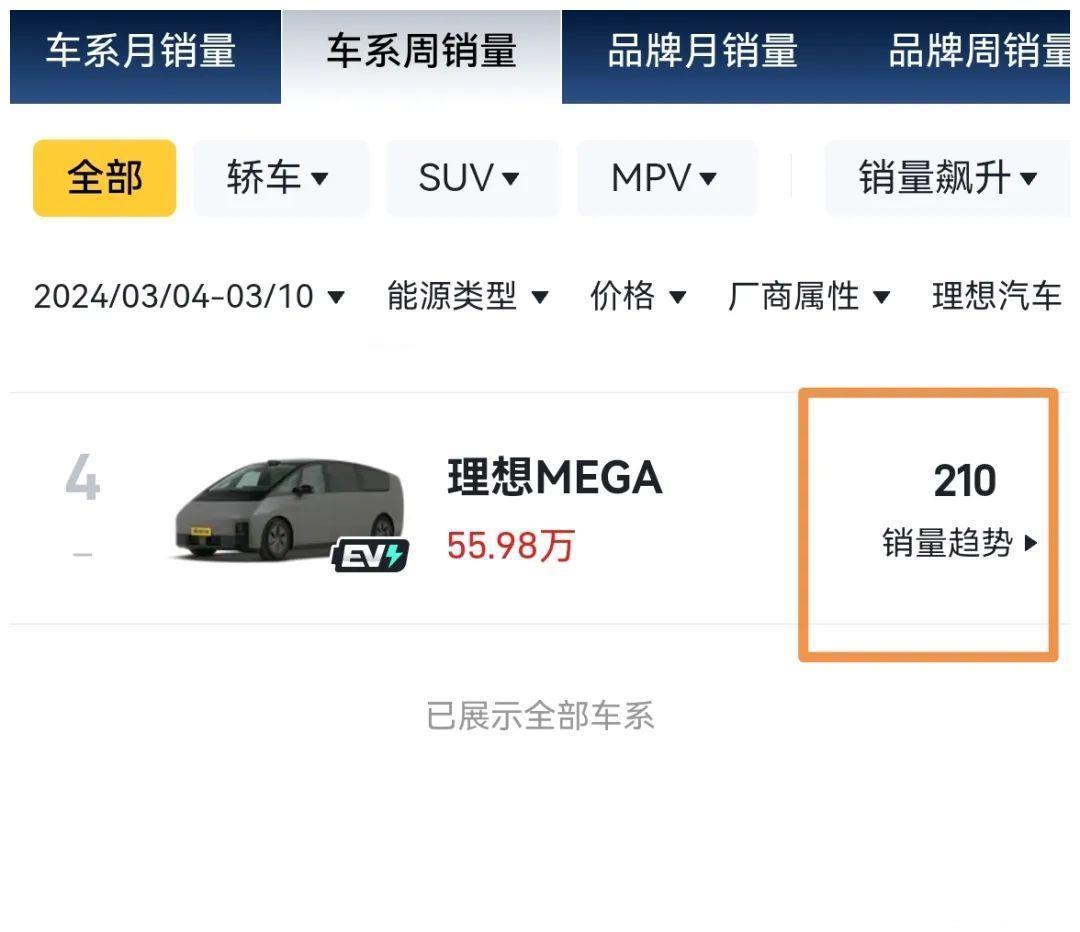The image size is (1080, 932).
Task: Click the EV badge on the car image
Action: pos(370,555)
